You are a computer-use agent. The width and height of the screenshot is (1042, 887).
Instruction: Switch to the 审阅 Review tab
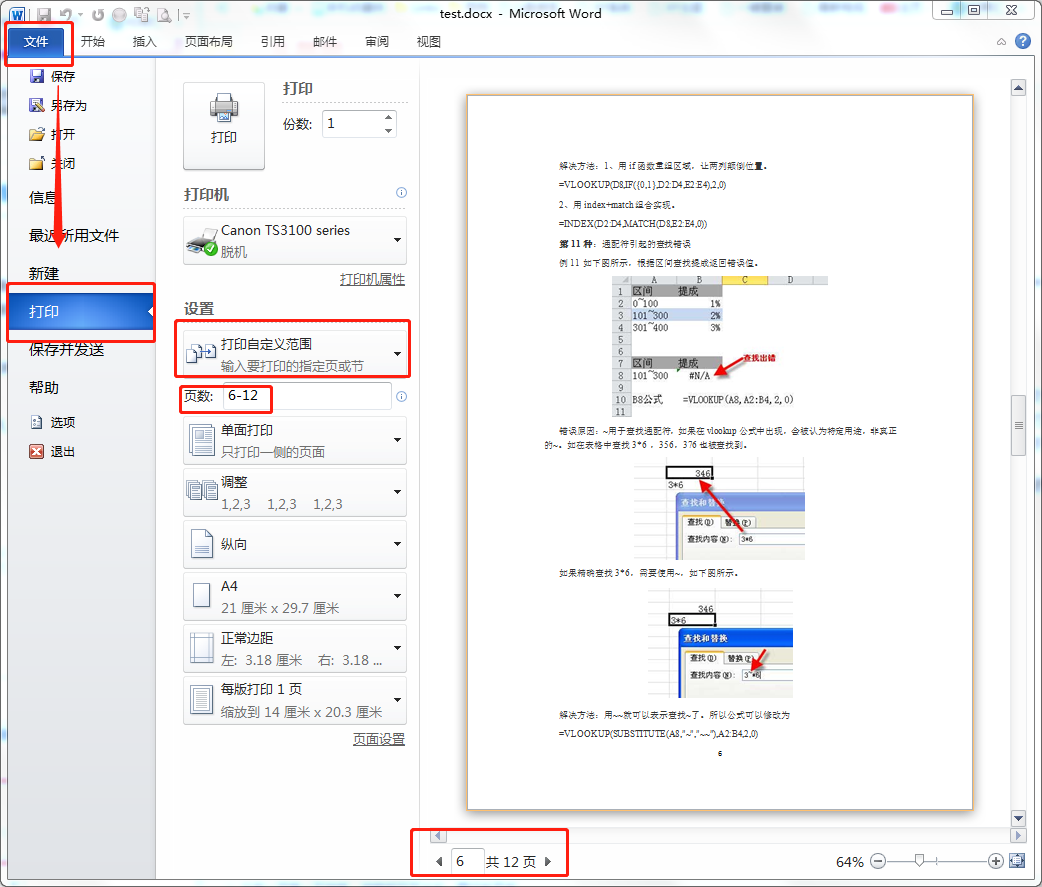[x=377, y=42]
